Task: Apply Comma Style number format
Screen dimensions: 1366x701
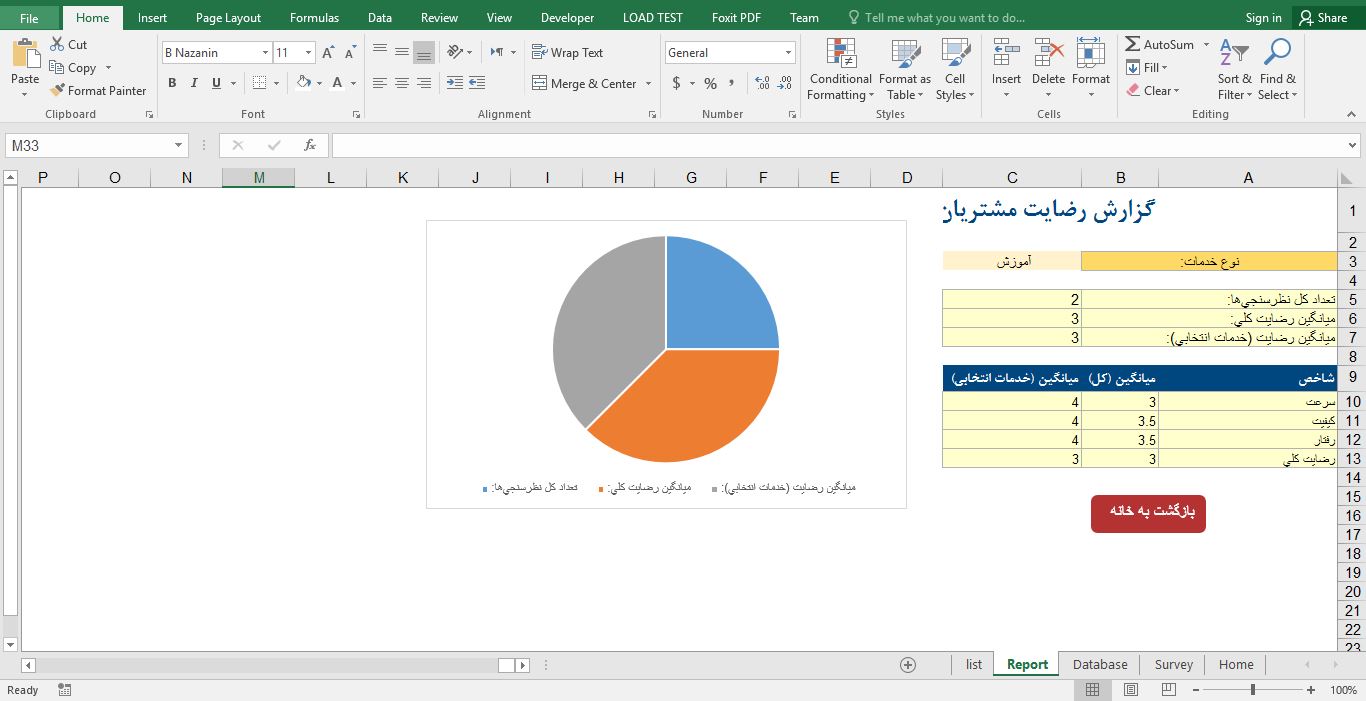Action: (x=732, y=83)
